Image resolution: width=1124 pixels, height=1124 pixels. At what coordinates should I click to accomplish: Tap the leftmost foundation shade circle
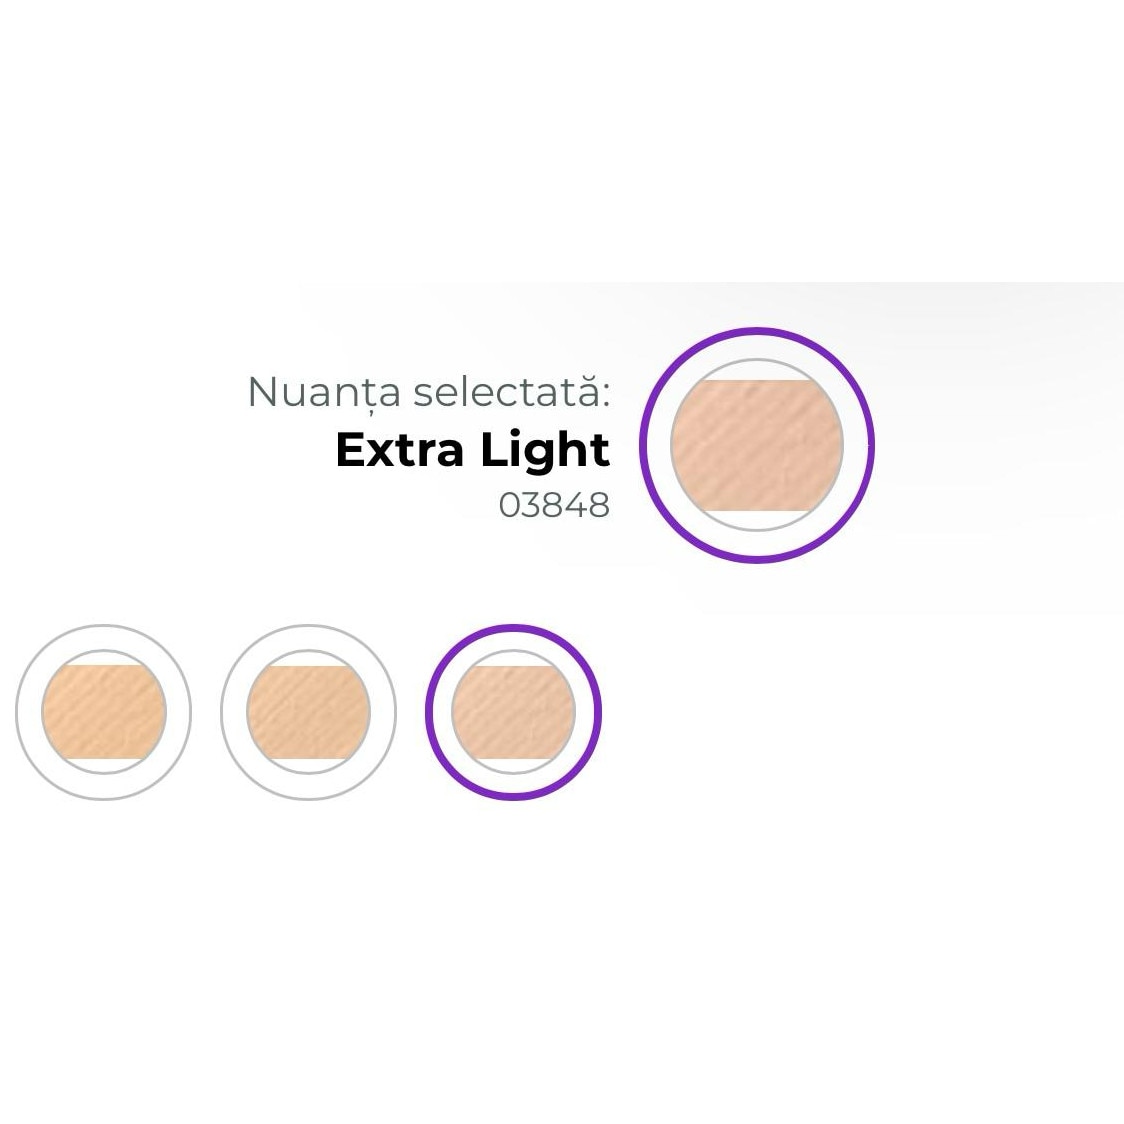[104, 713]
